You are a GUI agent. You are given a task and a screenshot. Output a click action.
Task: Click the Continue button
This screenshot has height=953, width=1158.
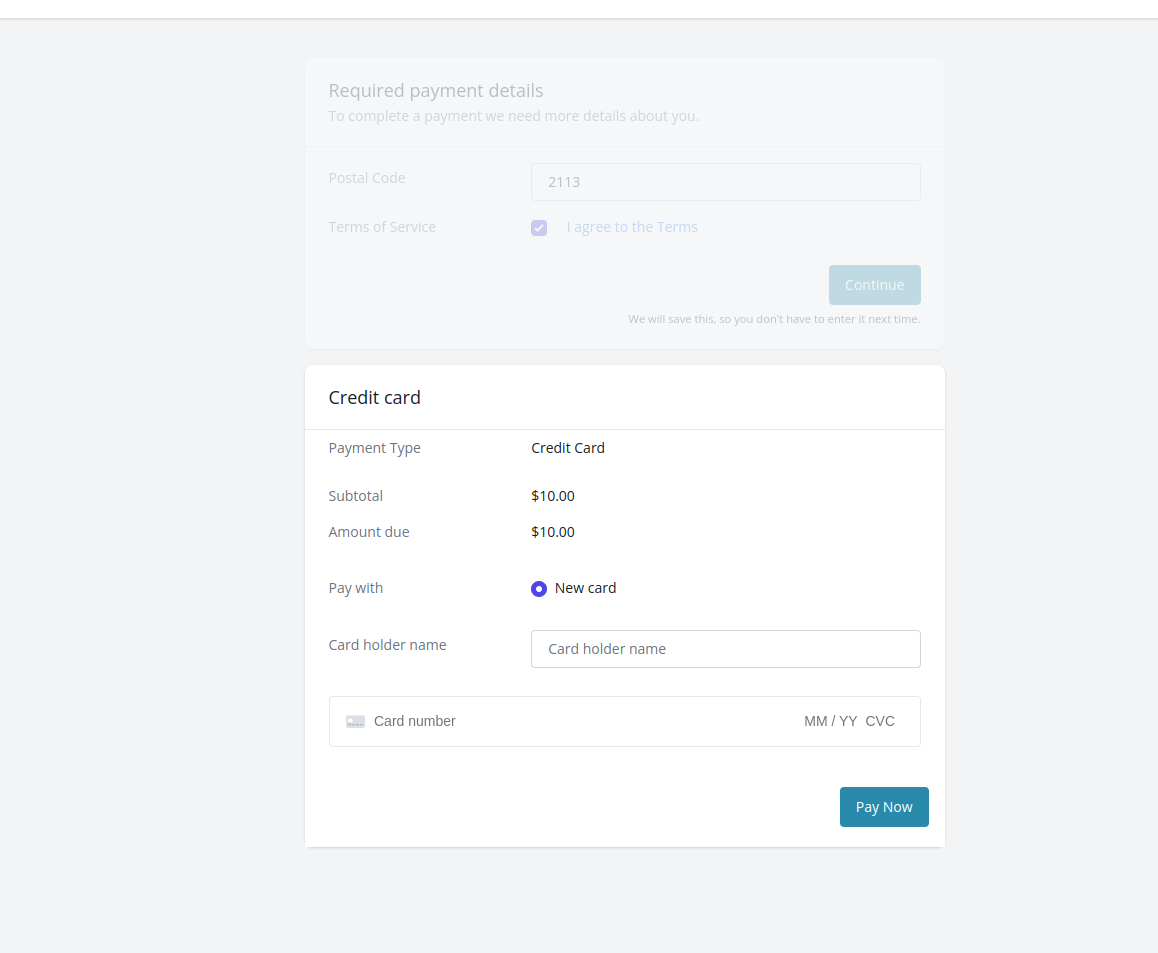(874, 285)
